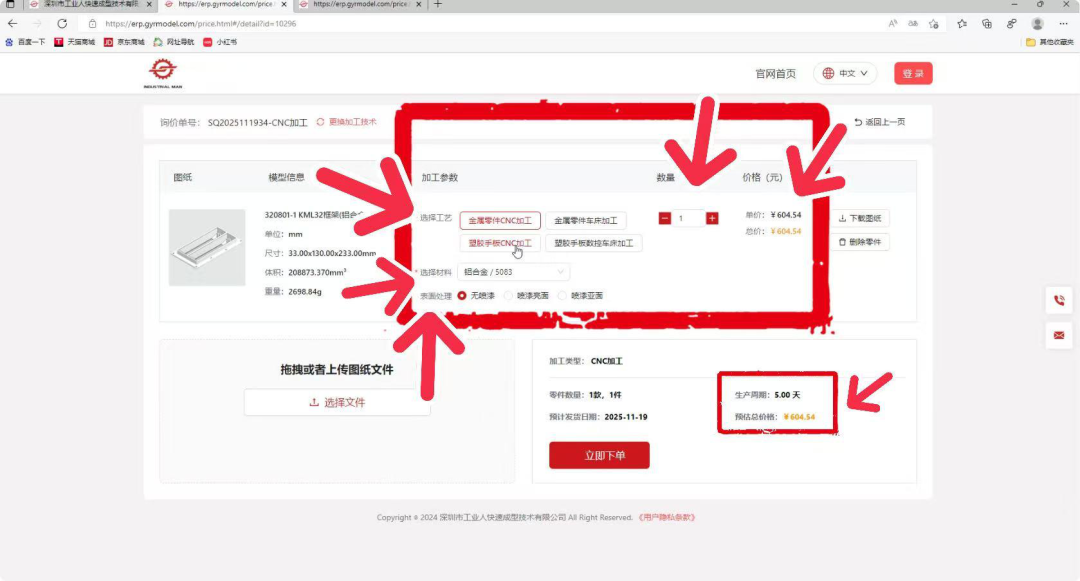The width and height of the screenshot is (1080, 581).
Task: Expand 其他收藏夹 in the bookmarks bar
Action: (x=1048, y=42)
